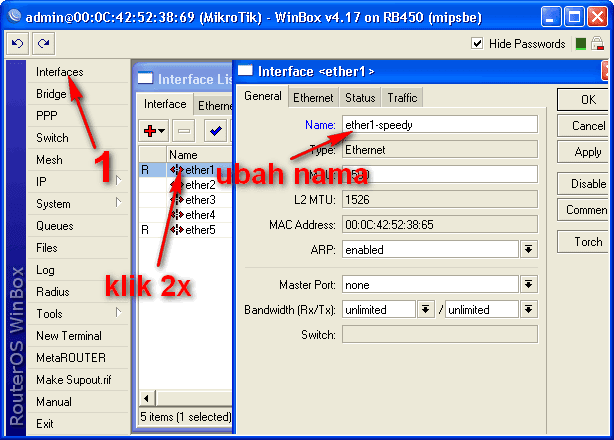
Task: Click the ARP field showing enabled
Action: pos(430,250)
